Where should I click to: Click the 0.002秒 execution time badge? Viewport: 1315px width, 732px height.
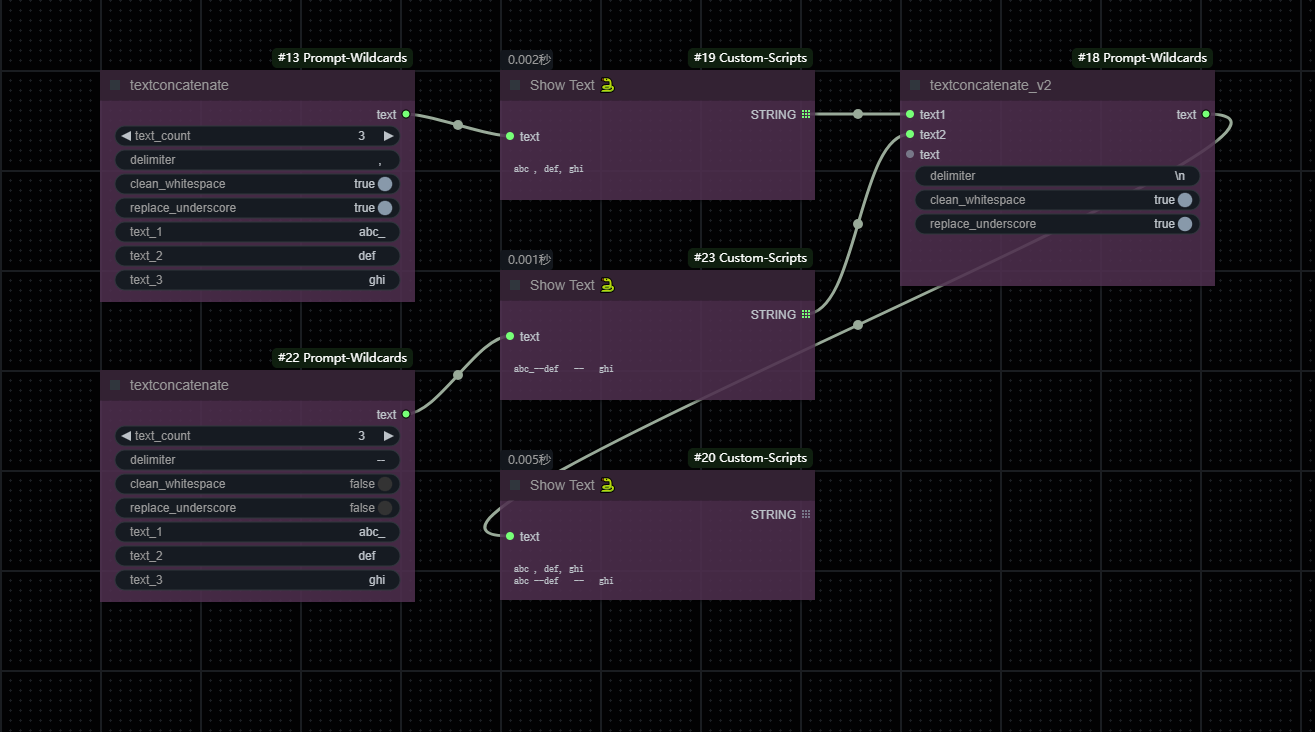(529, 60)
